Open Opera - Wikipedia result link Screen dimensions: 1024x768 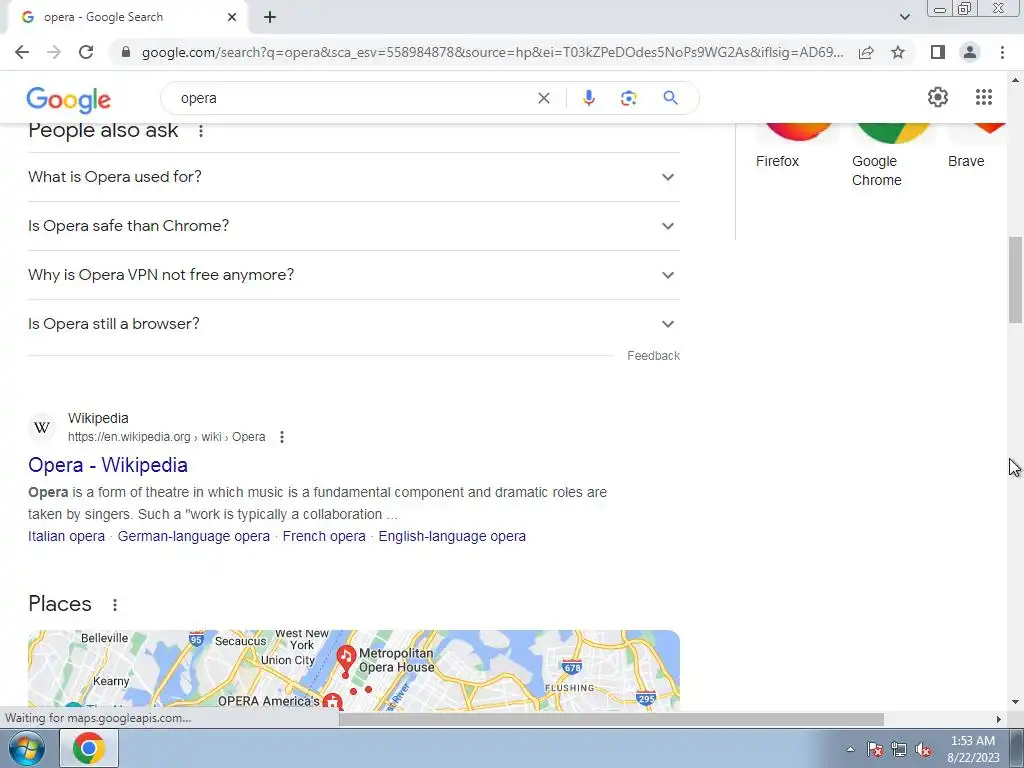108,465
